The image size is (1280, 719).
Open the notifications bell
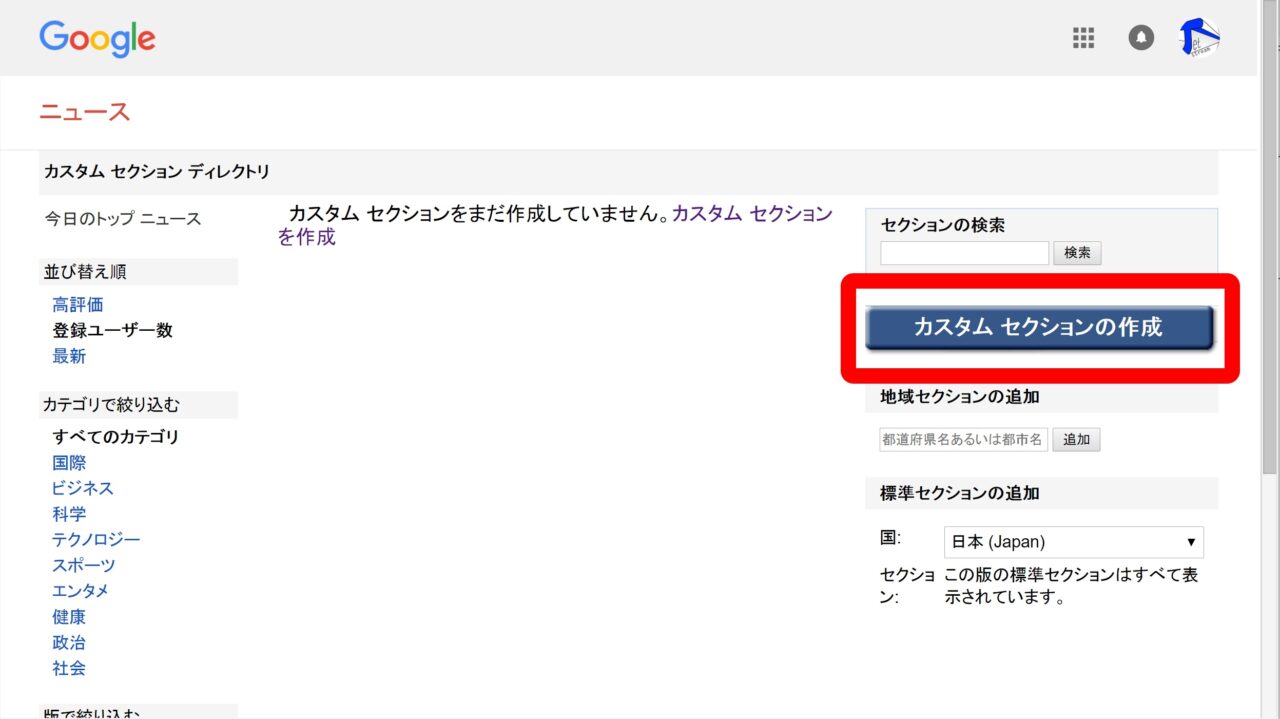[1141, 38]
